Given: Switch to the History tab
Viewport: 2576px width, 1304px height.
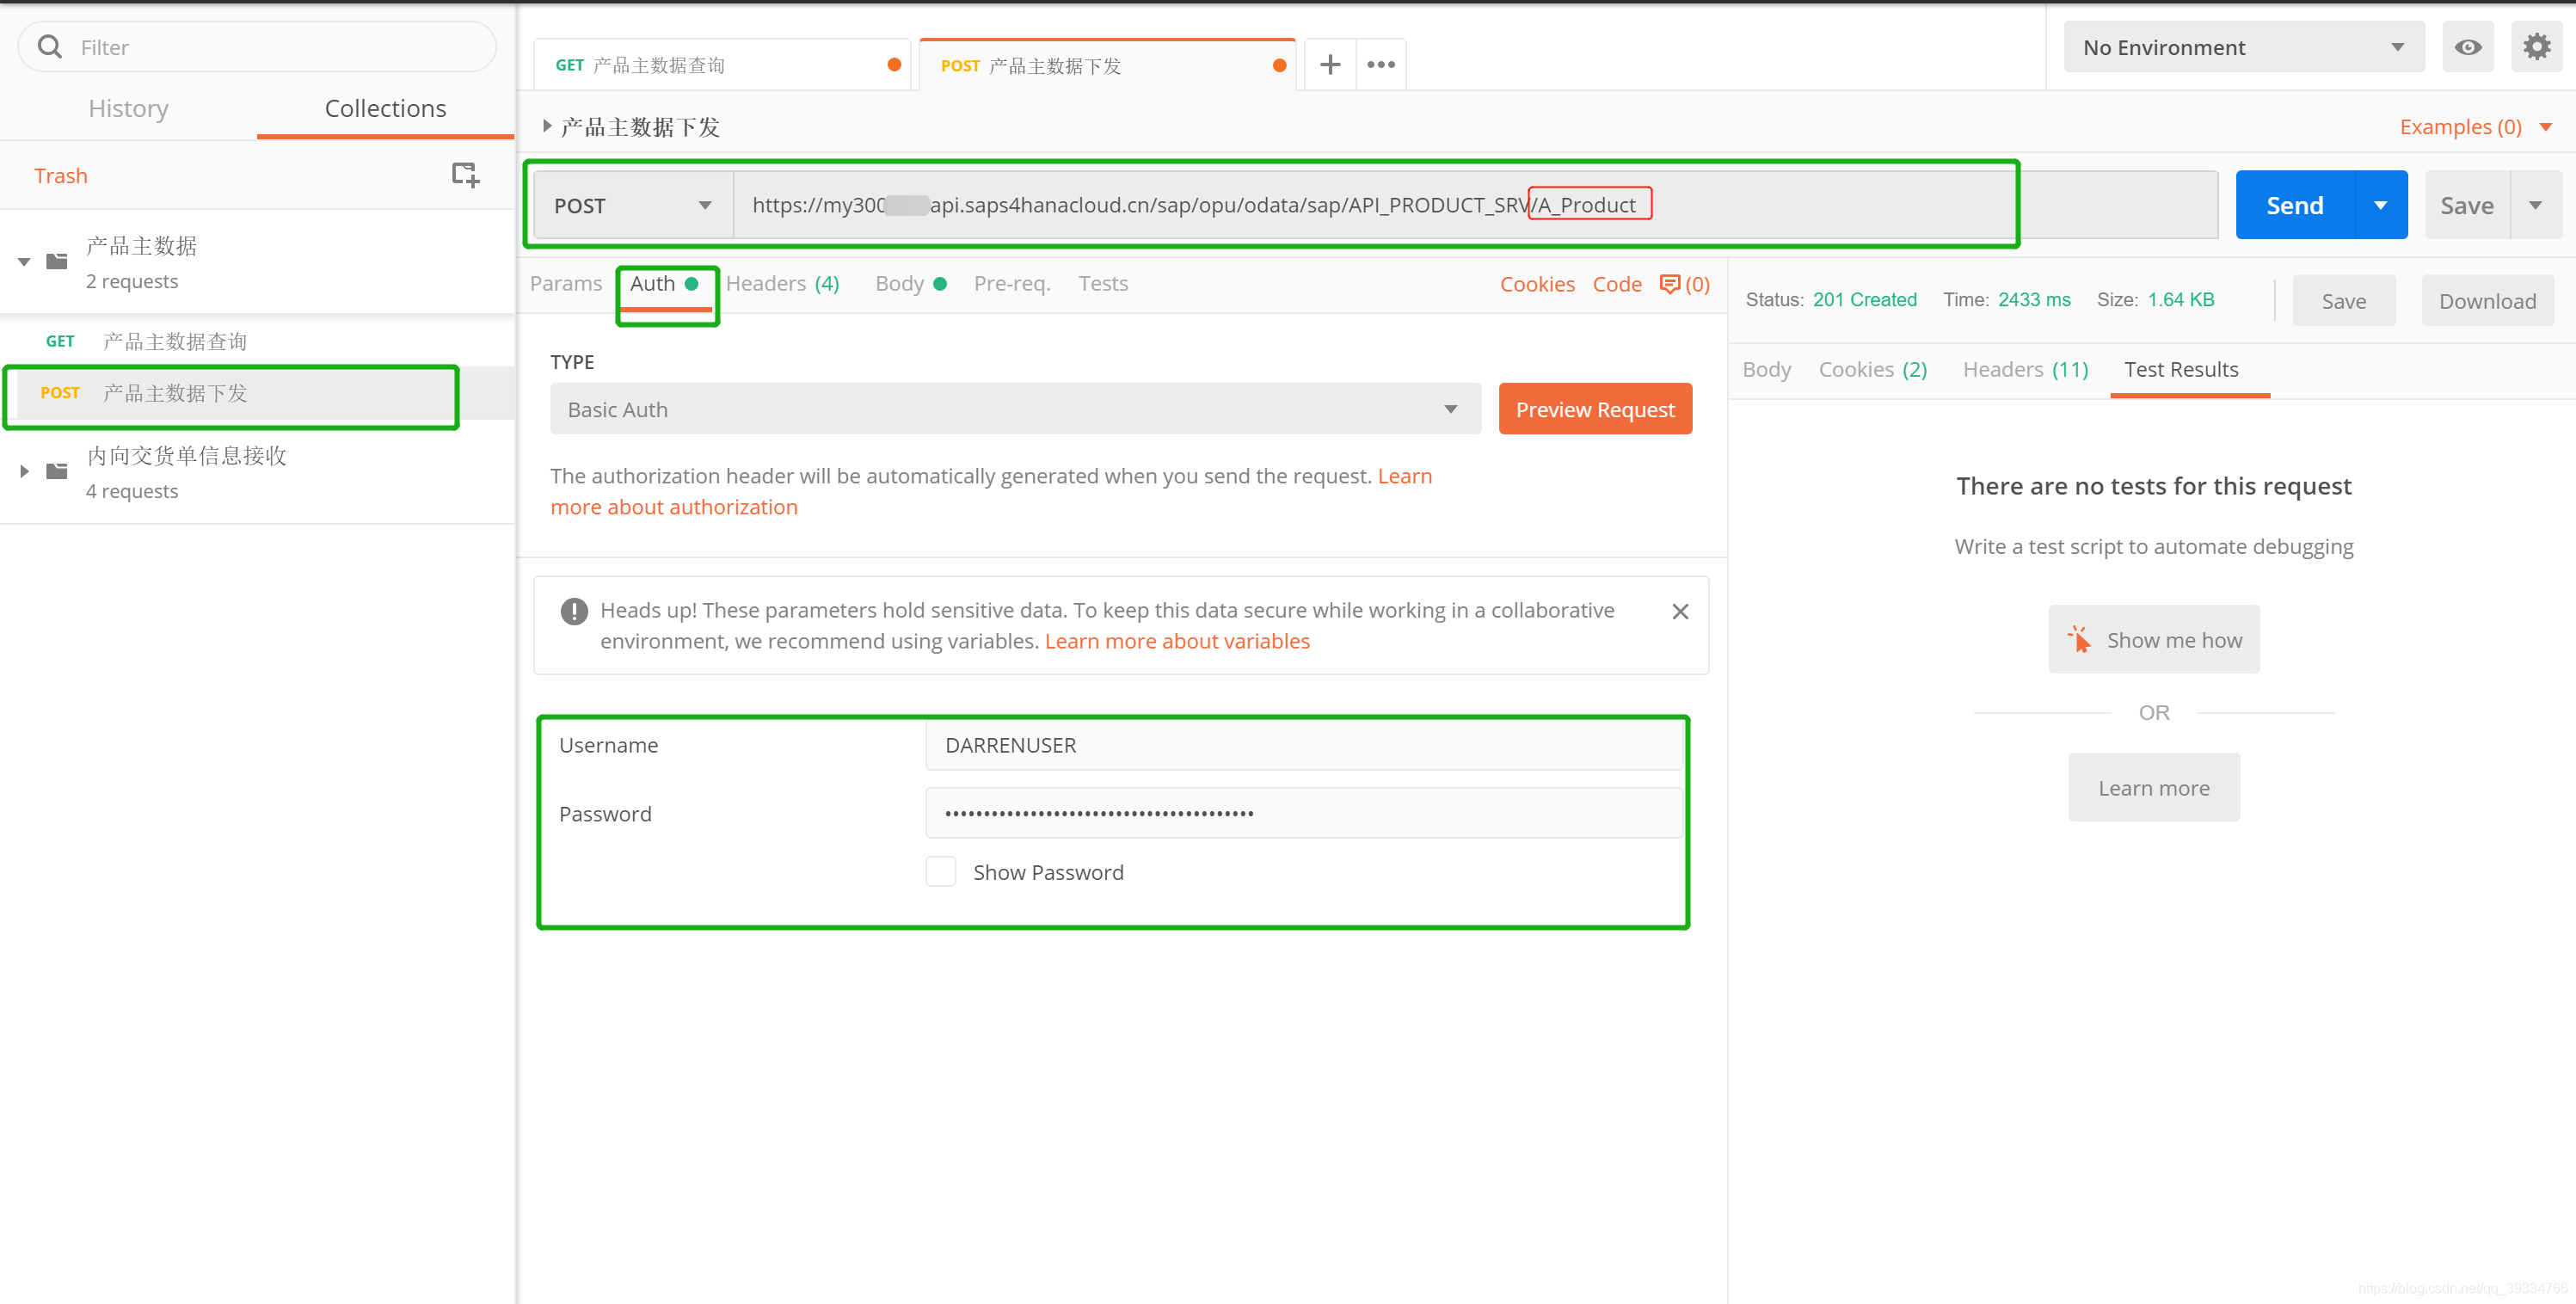Looking at the screenshot, I should (x=128, y=108).
